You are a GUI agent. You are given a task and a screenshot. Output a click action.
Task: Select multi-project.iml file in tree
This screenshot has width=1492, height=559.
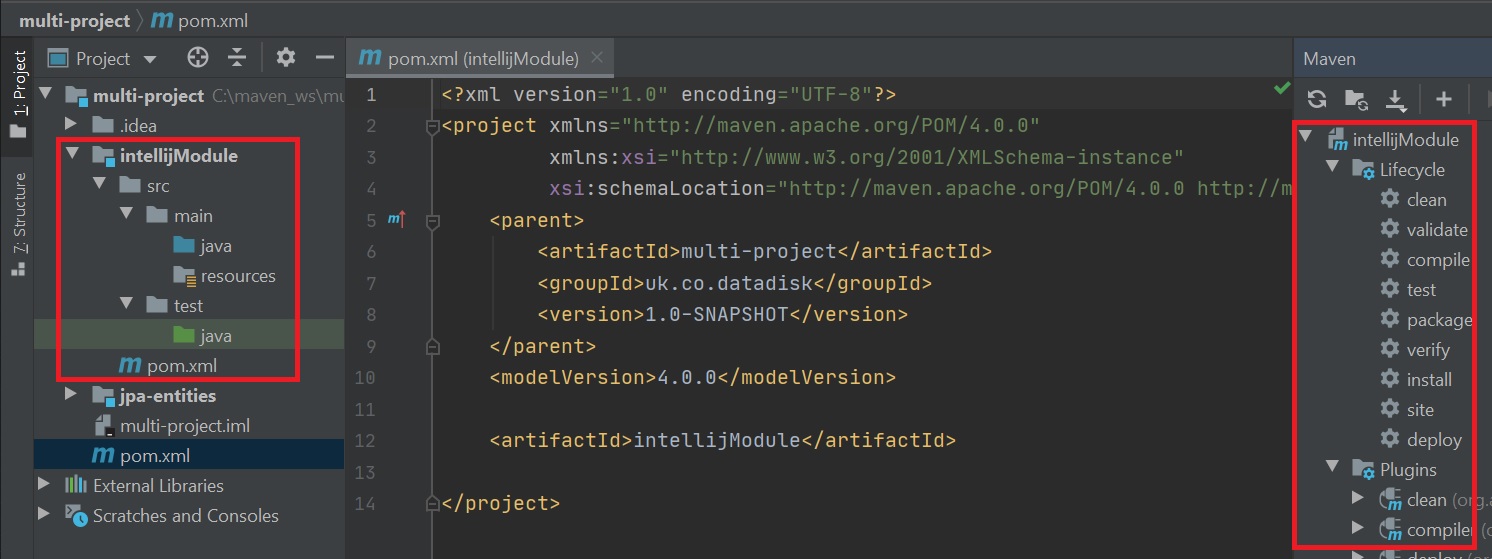[184, 426]
